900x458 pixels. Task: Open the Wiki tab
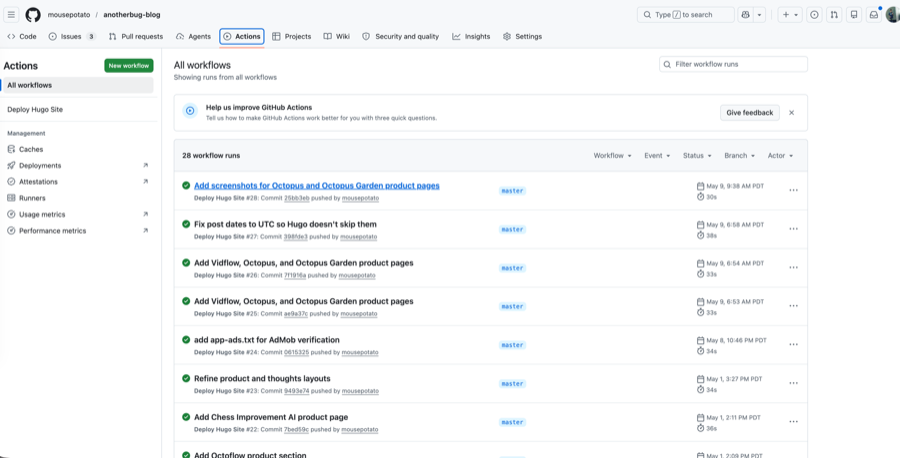[x=336, y=36]
